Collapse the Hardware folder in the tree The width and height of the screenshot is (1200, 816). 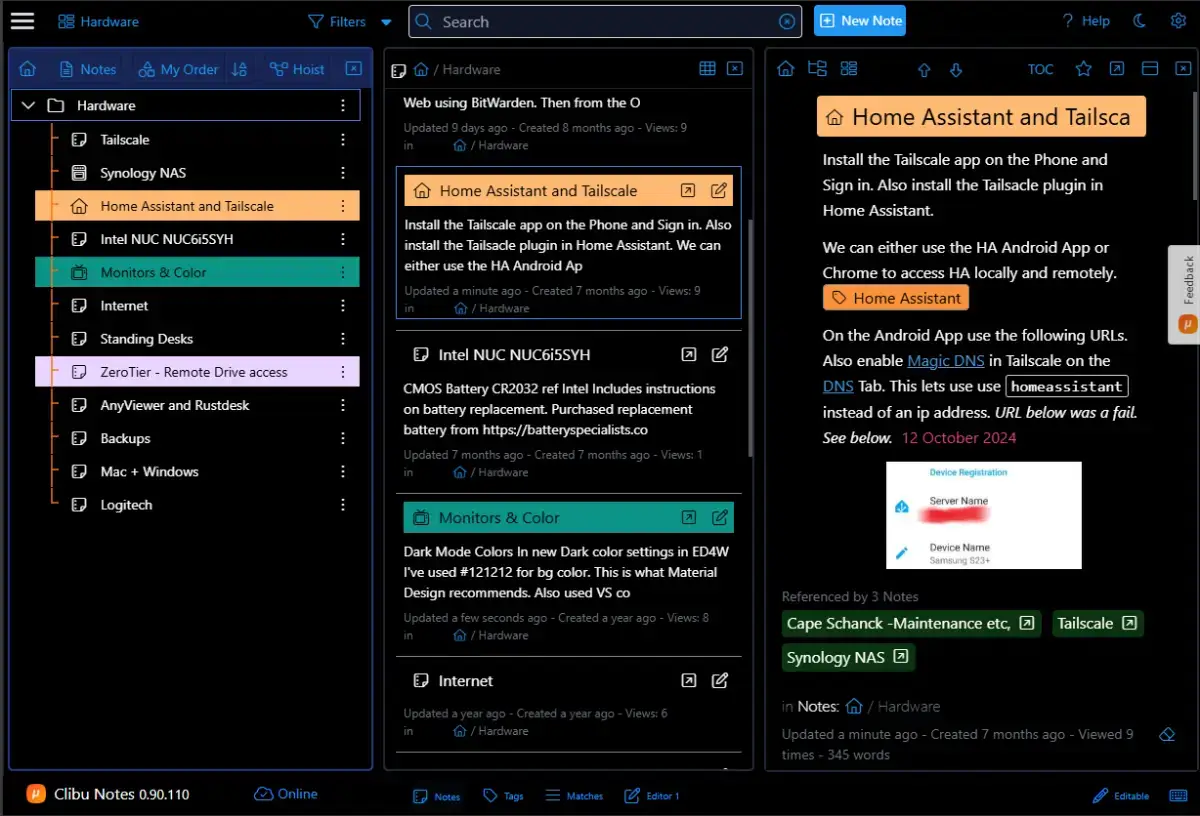coord(28,105)
